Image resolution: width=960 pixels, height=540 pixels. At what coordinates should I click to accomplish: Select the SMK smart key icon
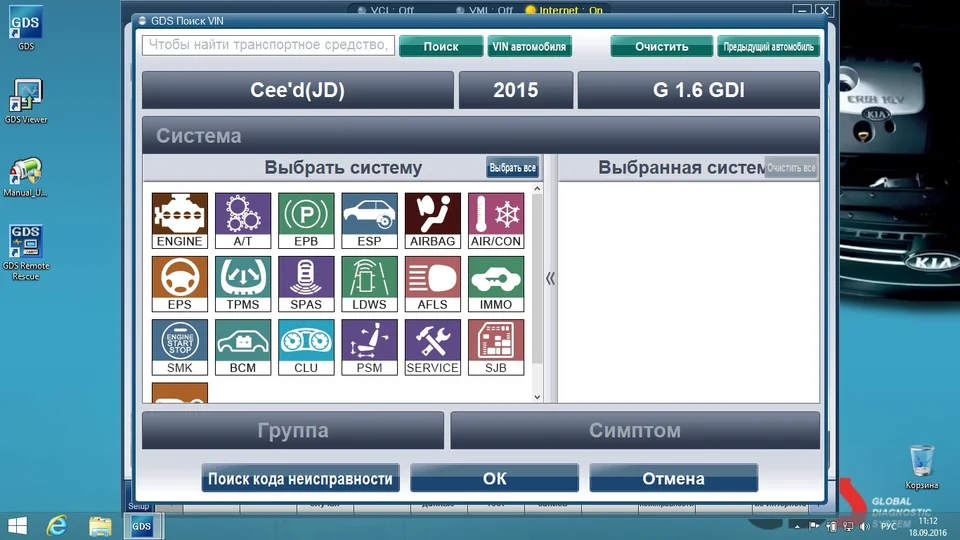click(179, 347)
